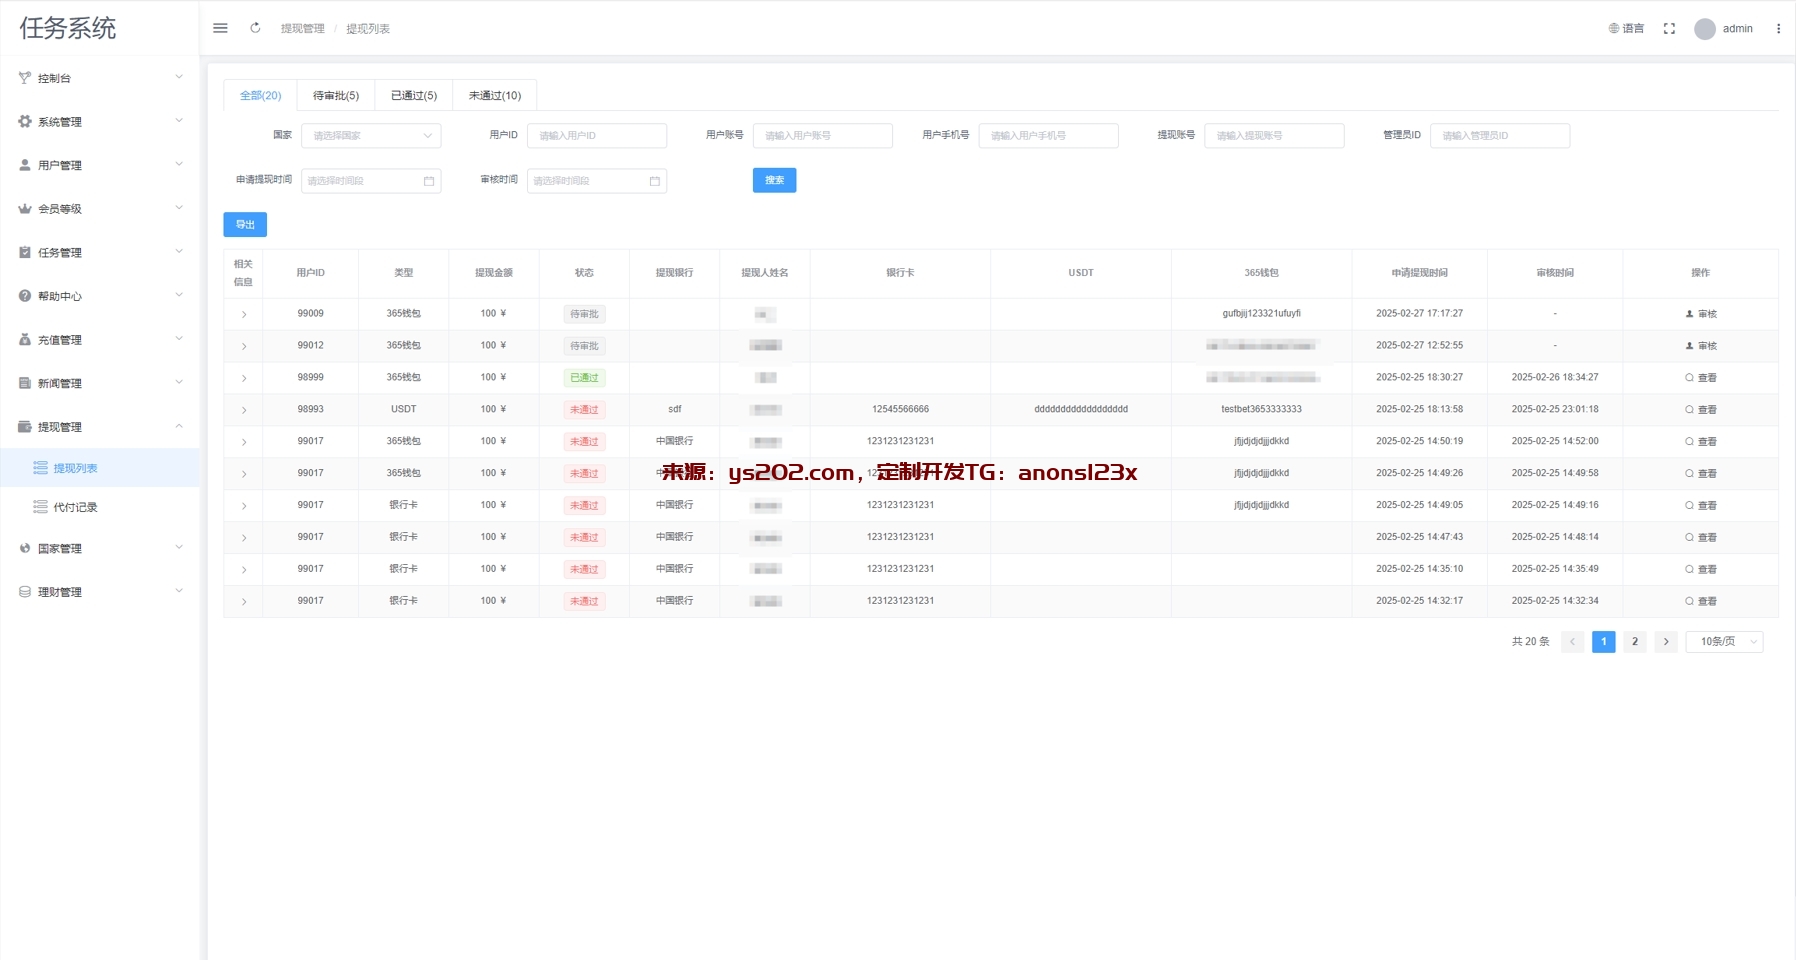Click the page refresh icon
1796x960 pixels.
pyautogui.click(x=255, y=28)
